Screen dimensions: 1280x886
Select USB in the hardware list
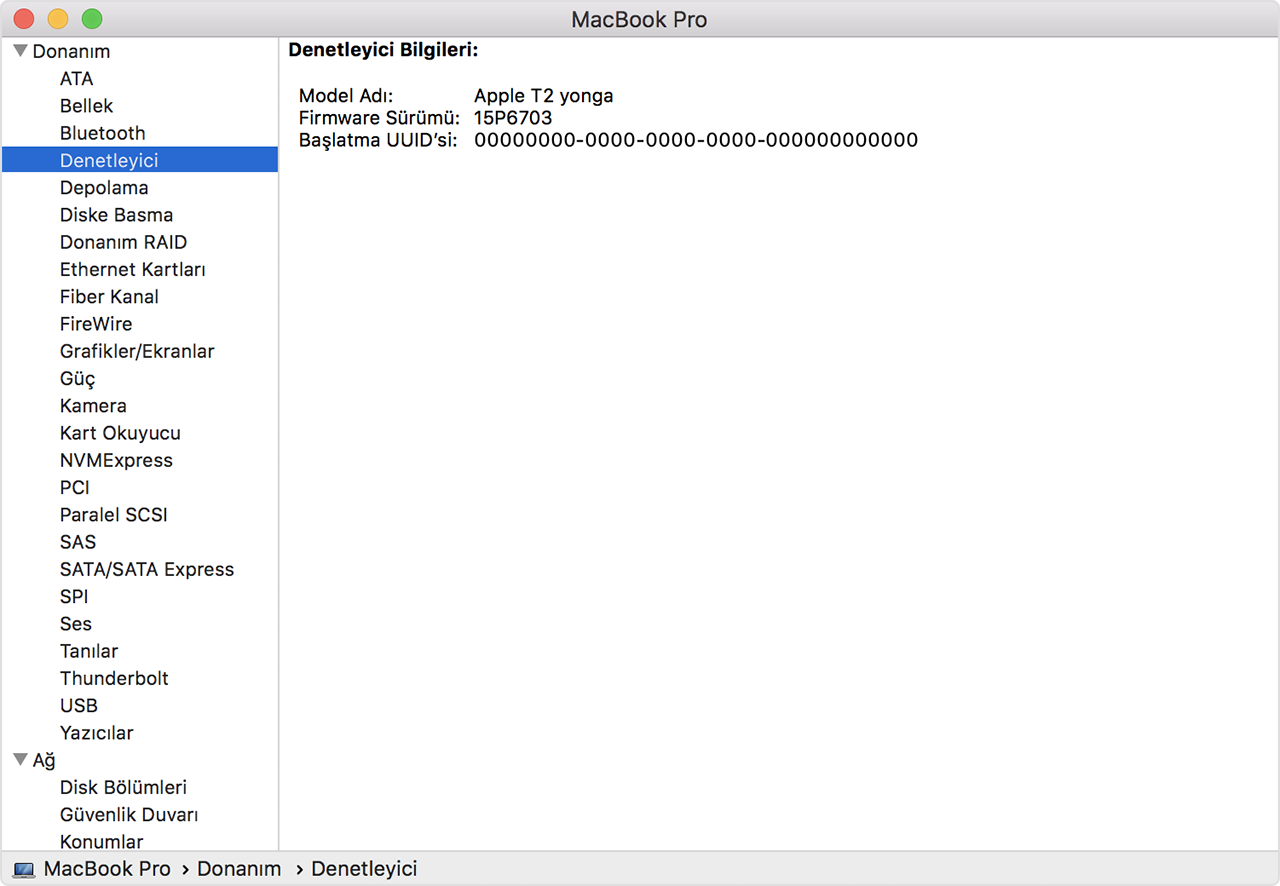tap(79, 705)
